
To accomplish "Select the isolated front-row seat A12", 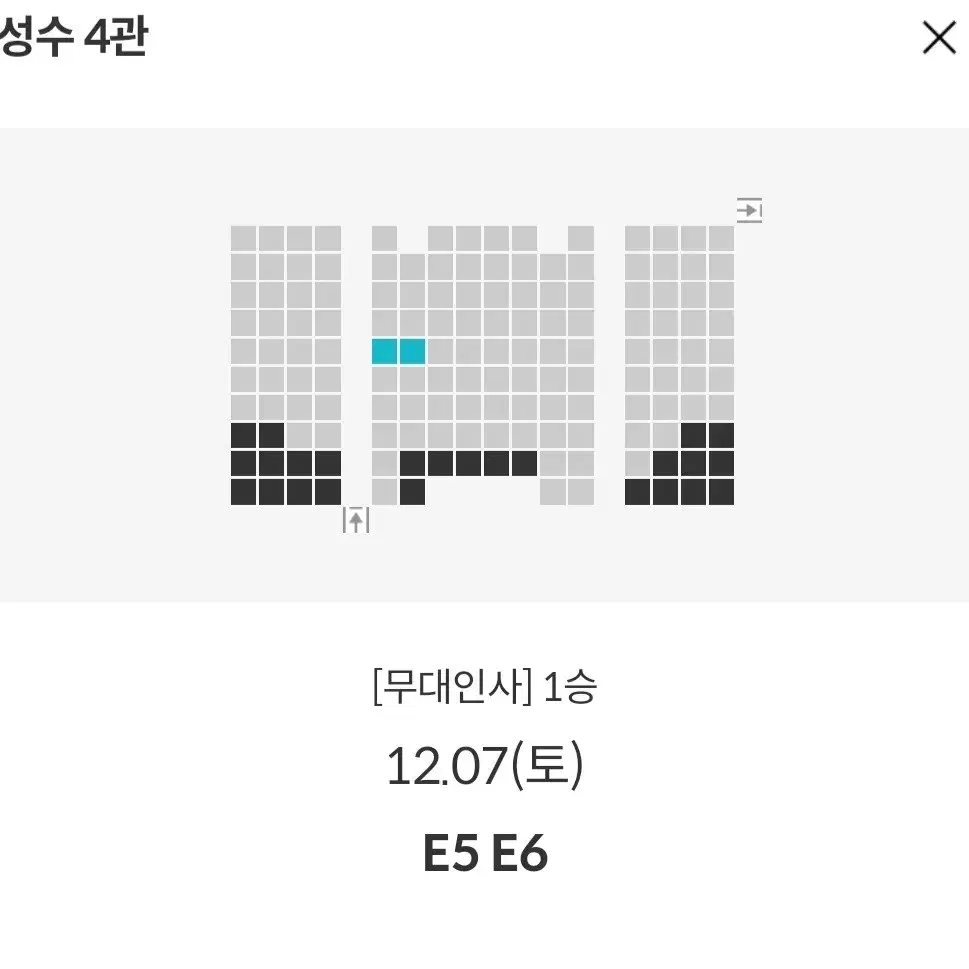I will pos(581,239).
